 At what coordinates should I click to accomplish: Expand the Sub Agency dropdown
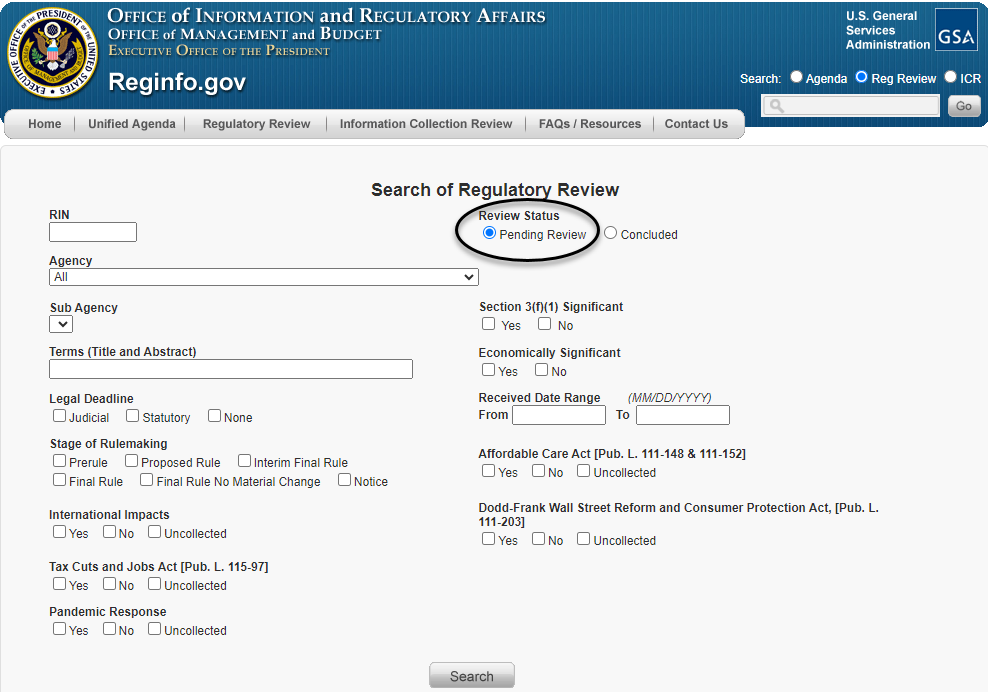pos(61,324)
